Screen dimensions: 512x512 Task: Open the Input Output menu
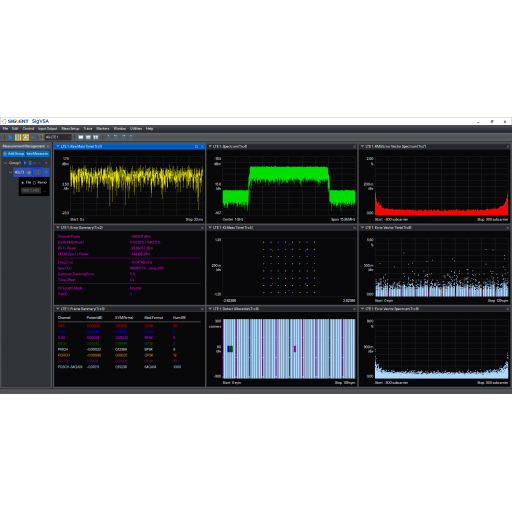47,129
